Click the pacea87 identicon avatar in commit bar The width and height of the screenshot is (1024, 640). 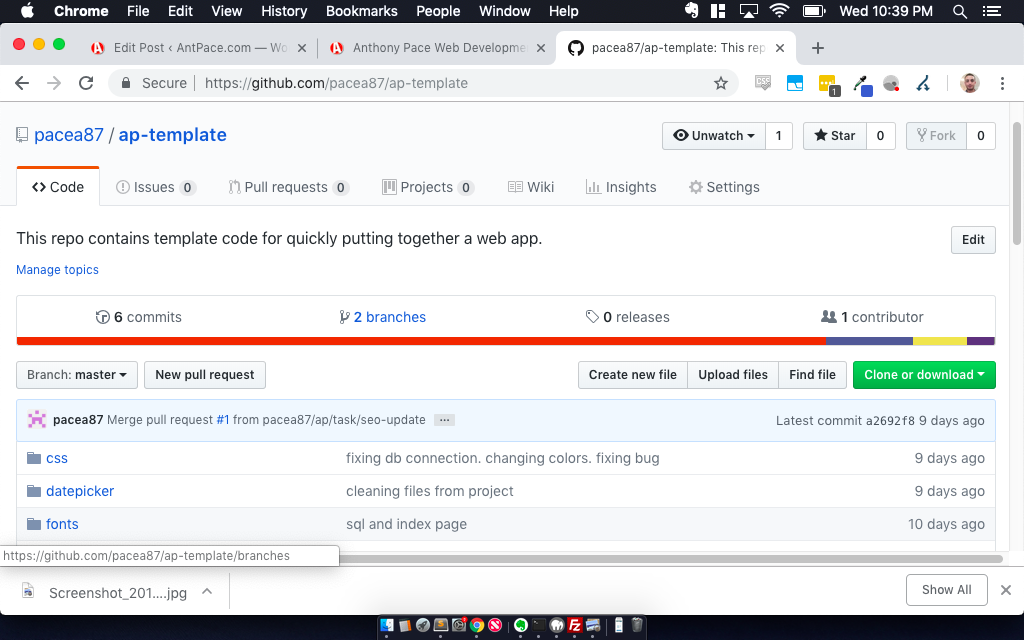click(x=37, y=419)
